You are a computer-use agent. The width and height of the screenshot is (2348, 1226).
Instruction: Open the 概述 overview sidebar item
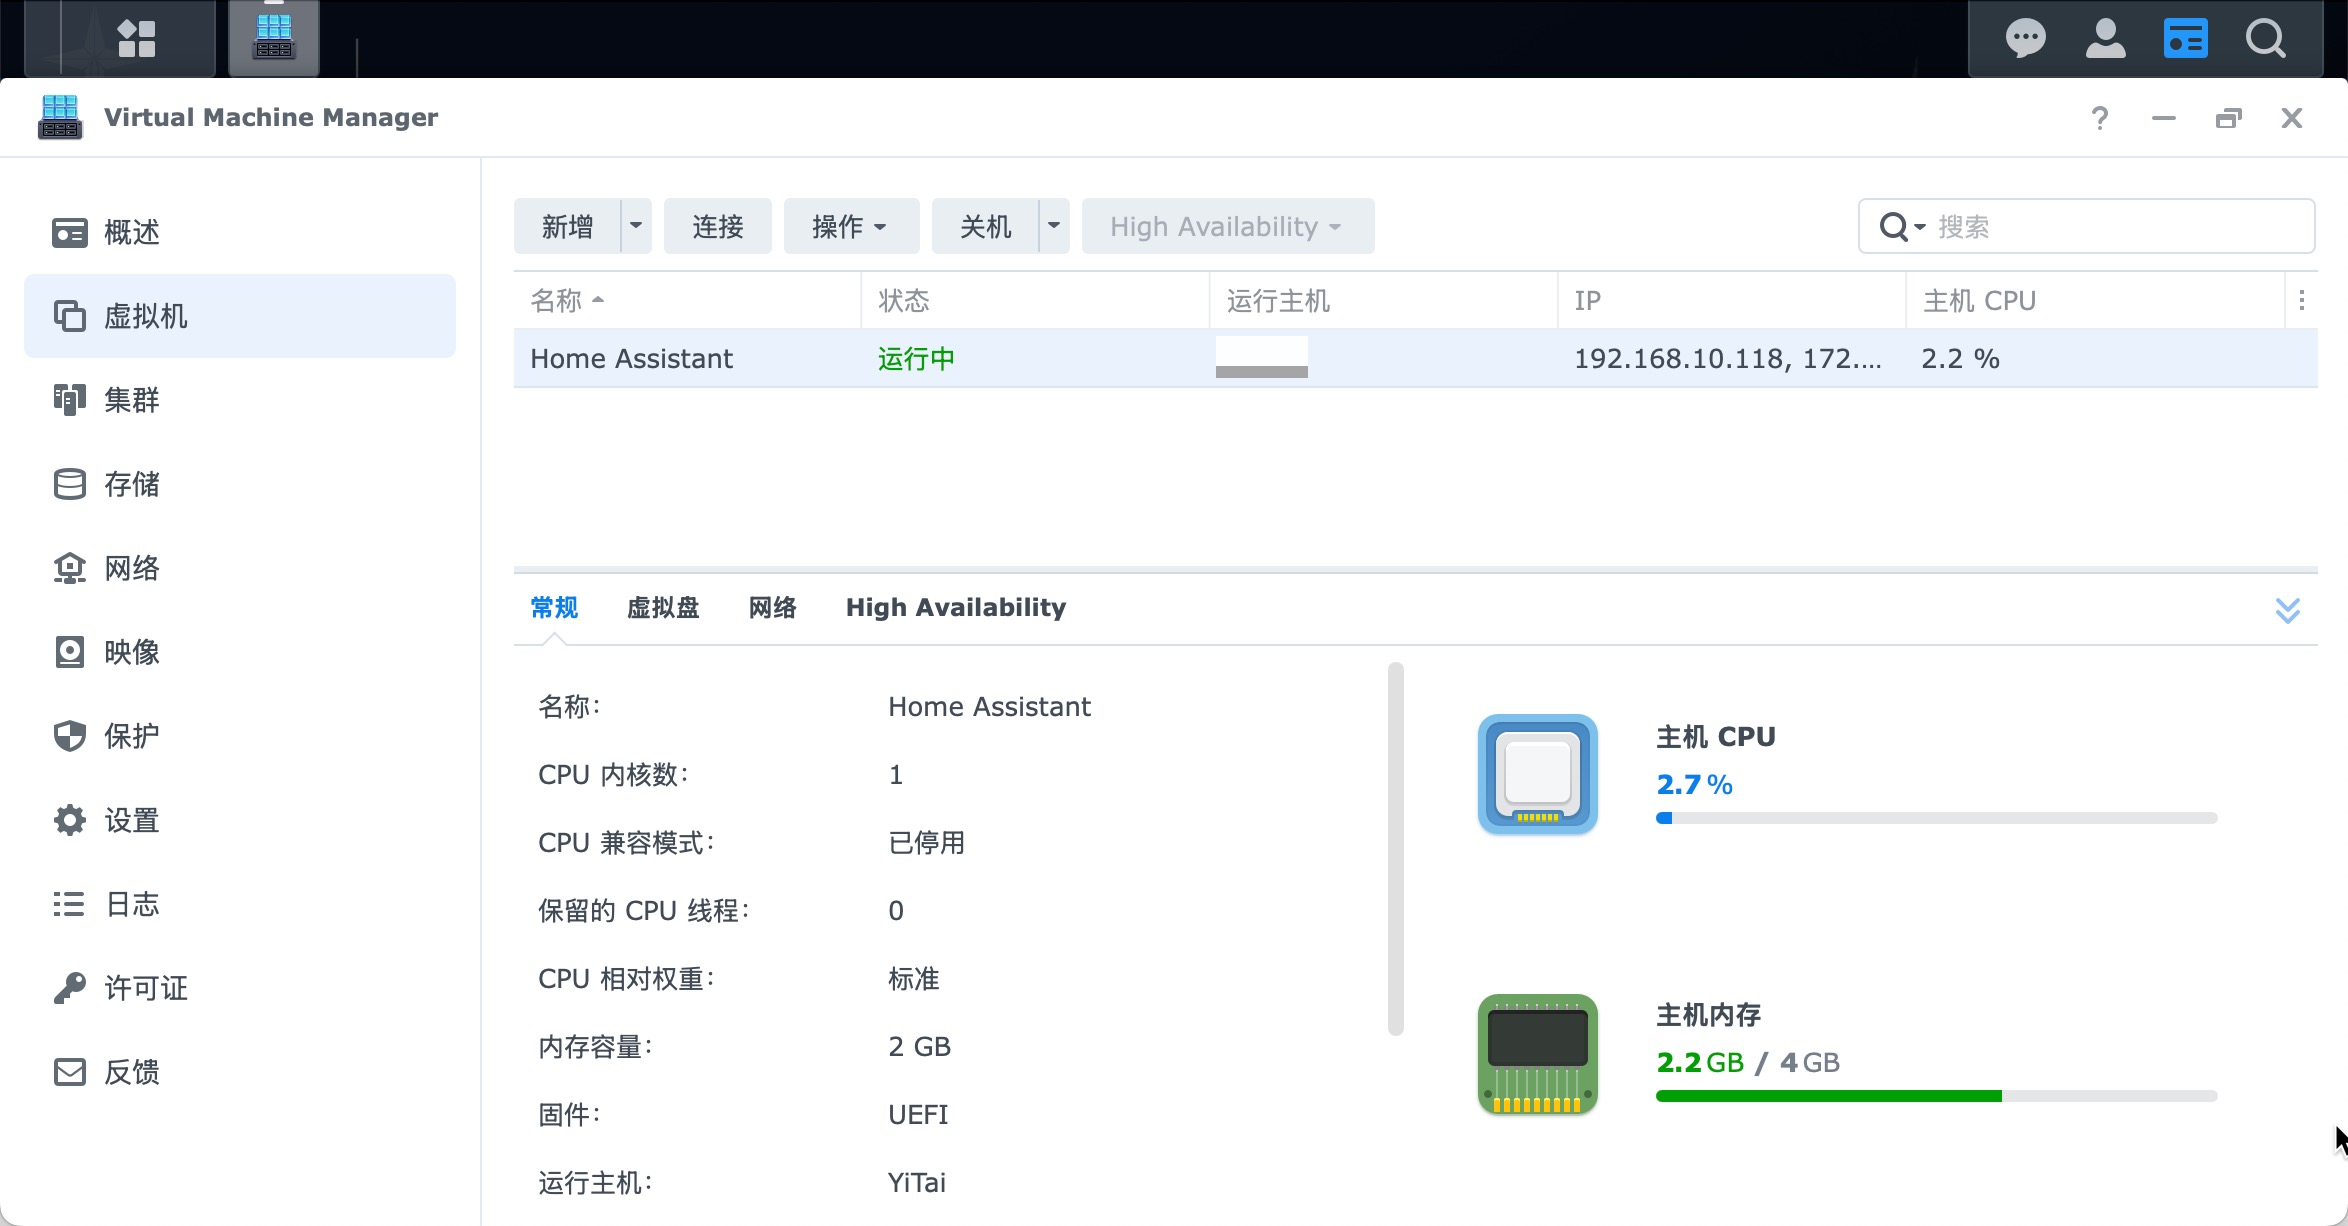click(x=130, y=232)
